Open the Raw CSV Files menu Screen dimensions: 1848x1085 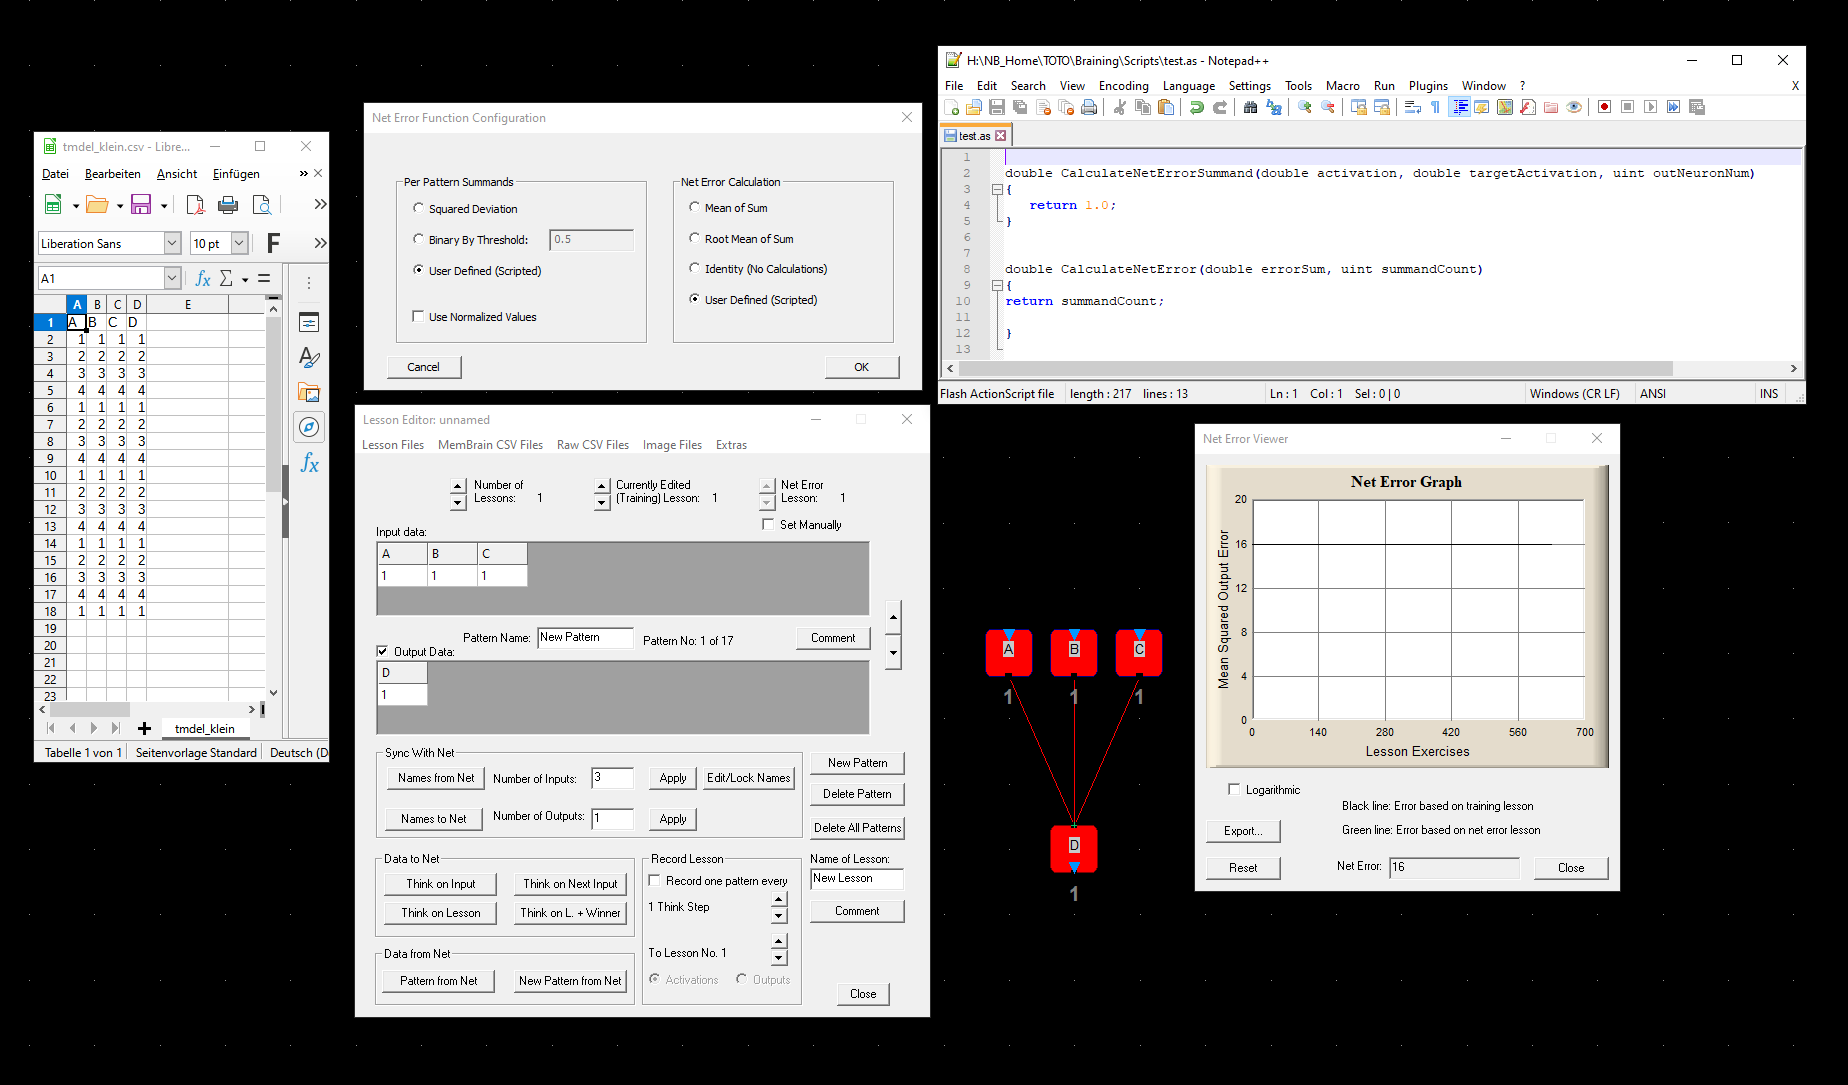click(592, 445)
